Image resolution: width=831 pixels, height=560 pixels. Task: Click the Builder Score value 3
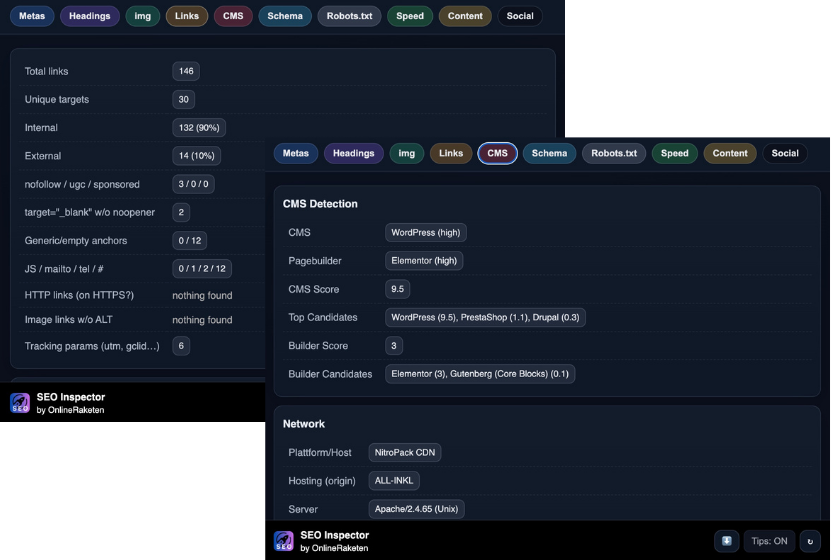(394, 346)
